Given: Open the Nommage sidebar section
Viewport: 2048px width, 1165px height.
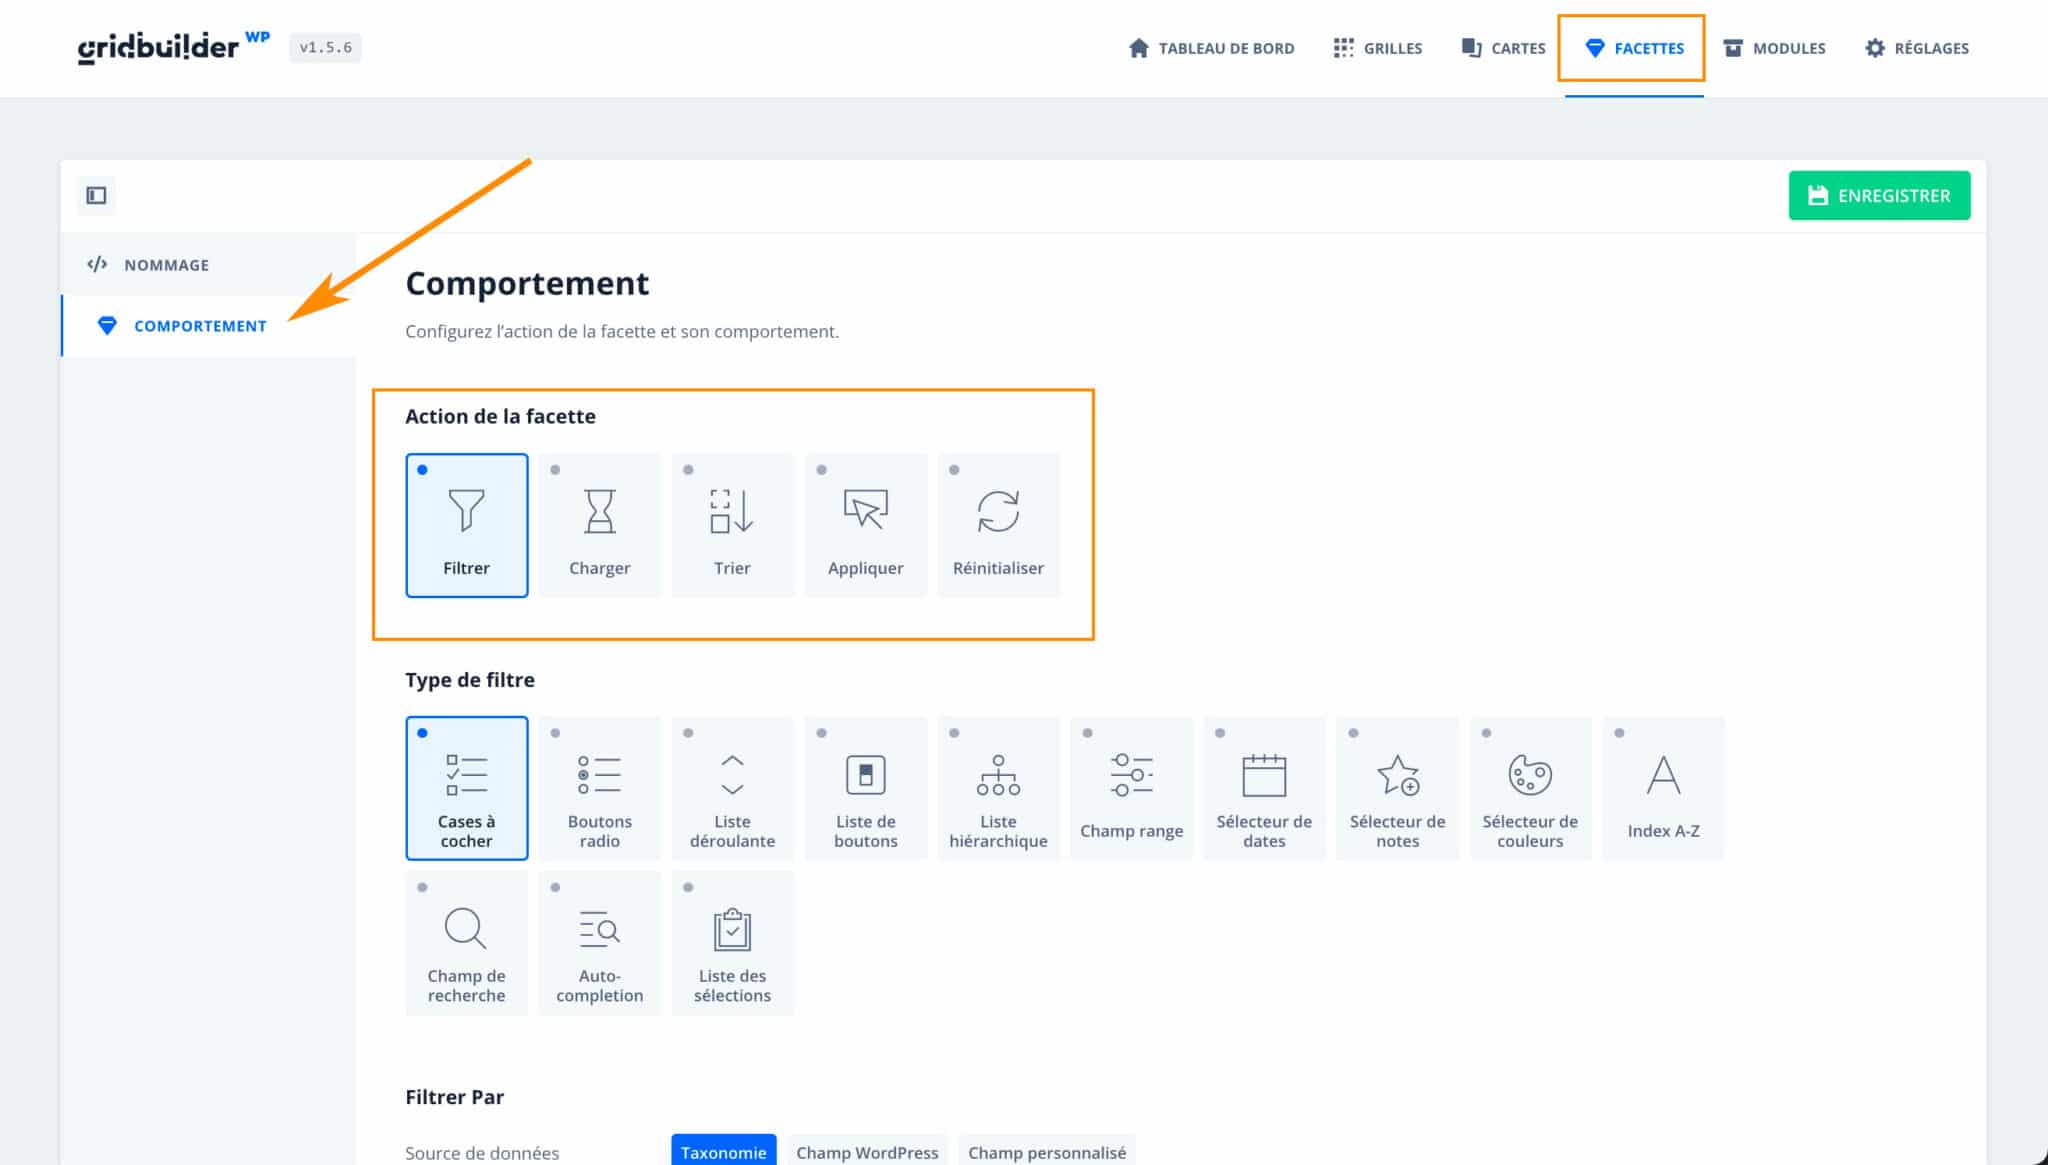Looking at the screenshot, I should [166, 265].
